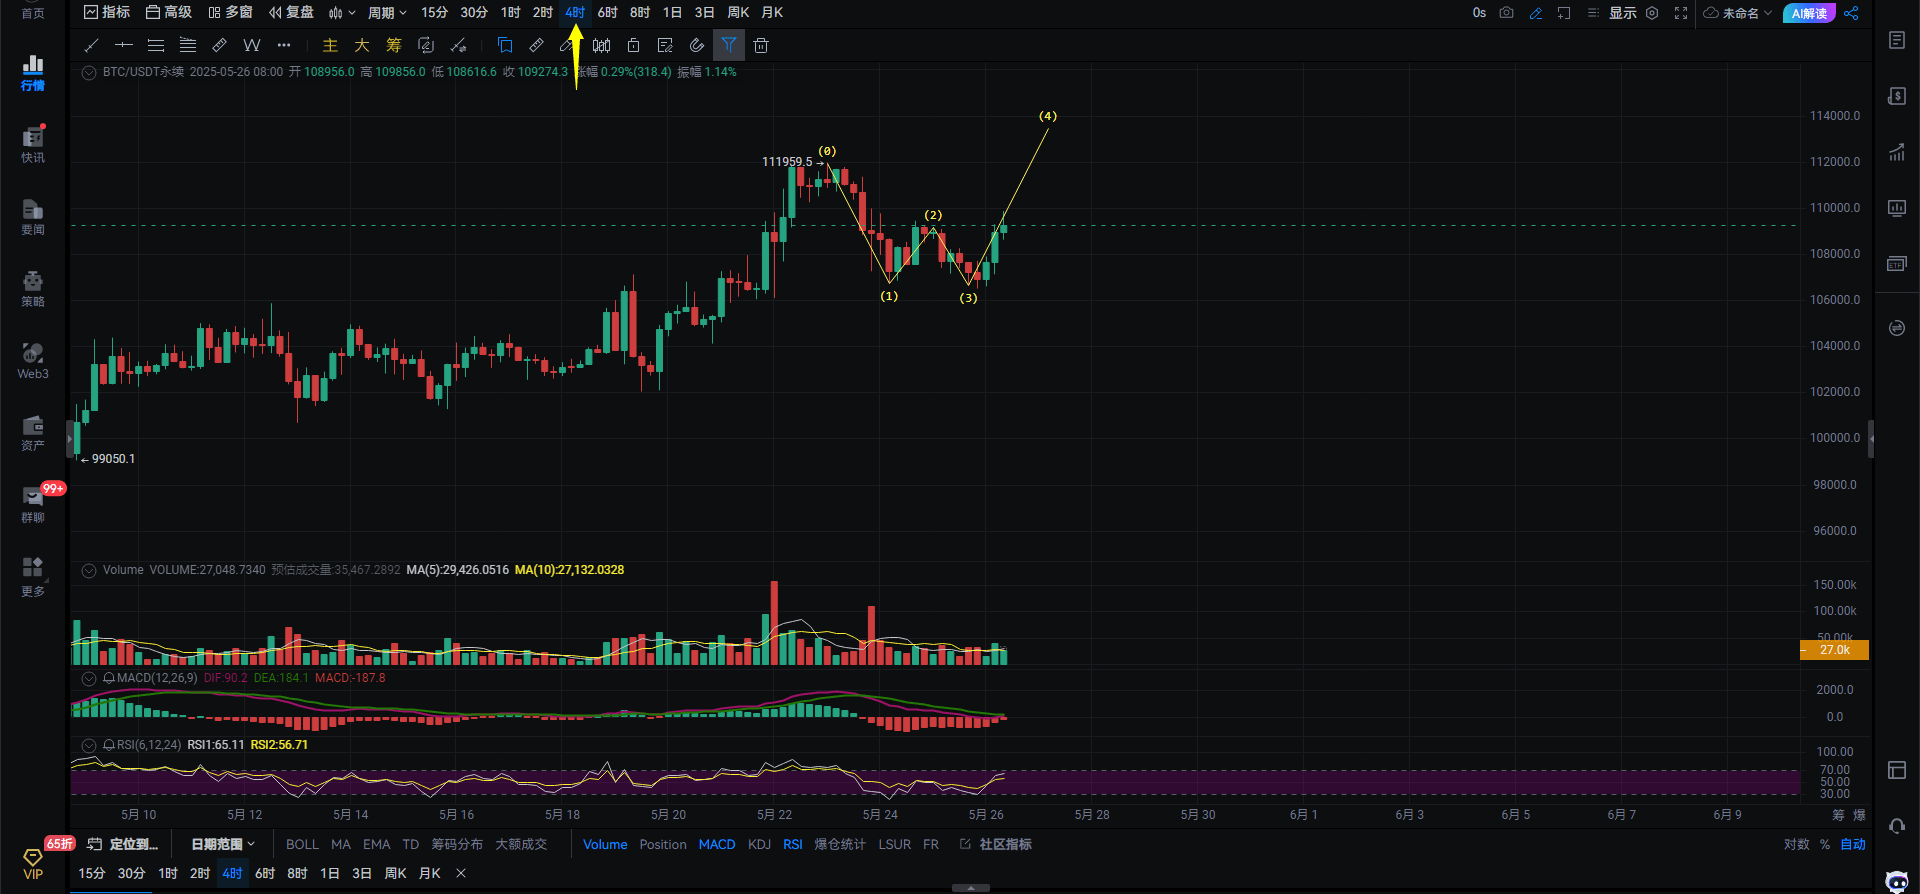
Task: Click the share icon at top right
Action: [1851, 13]
